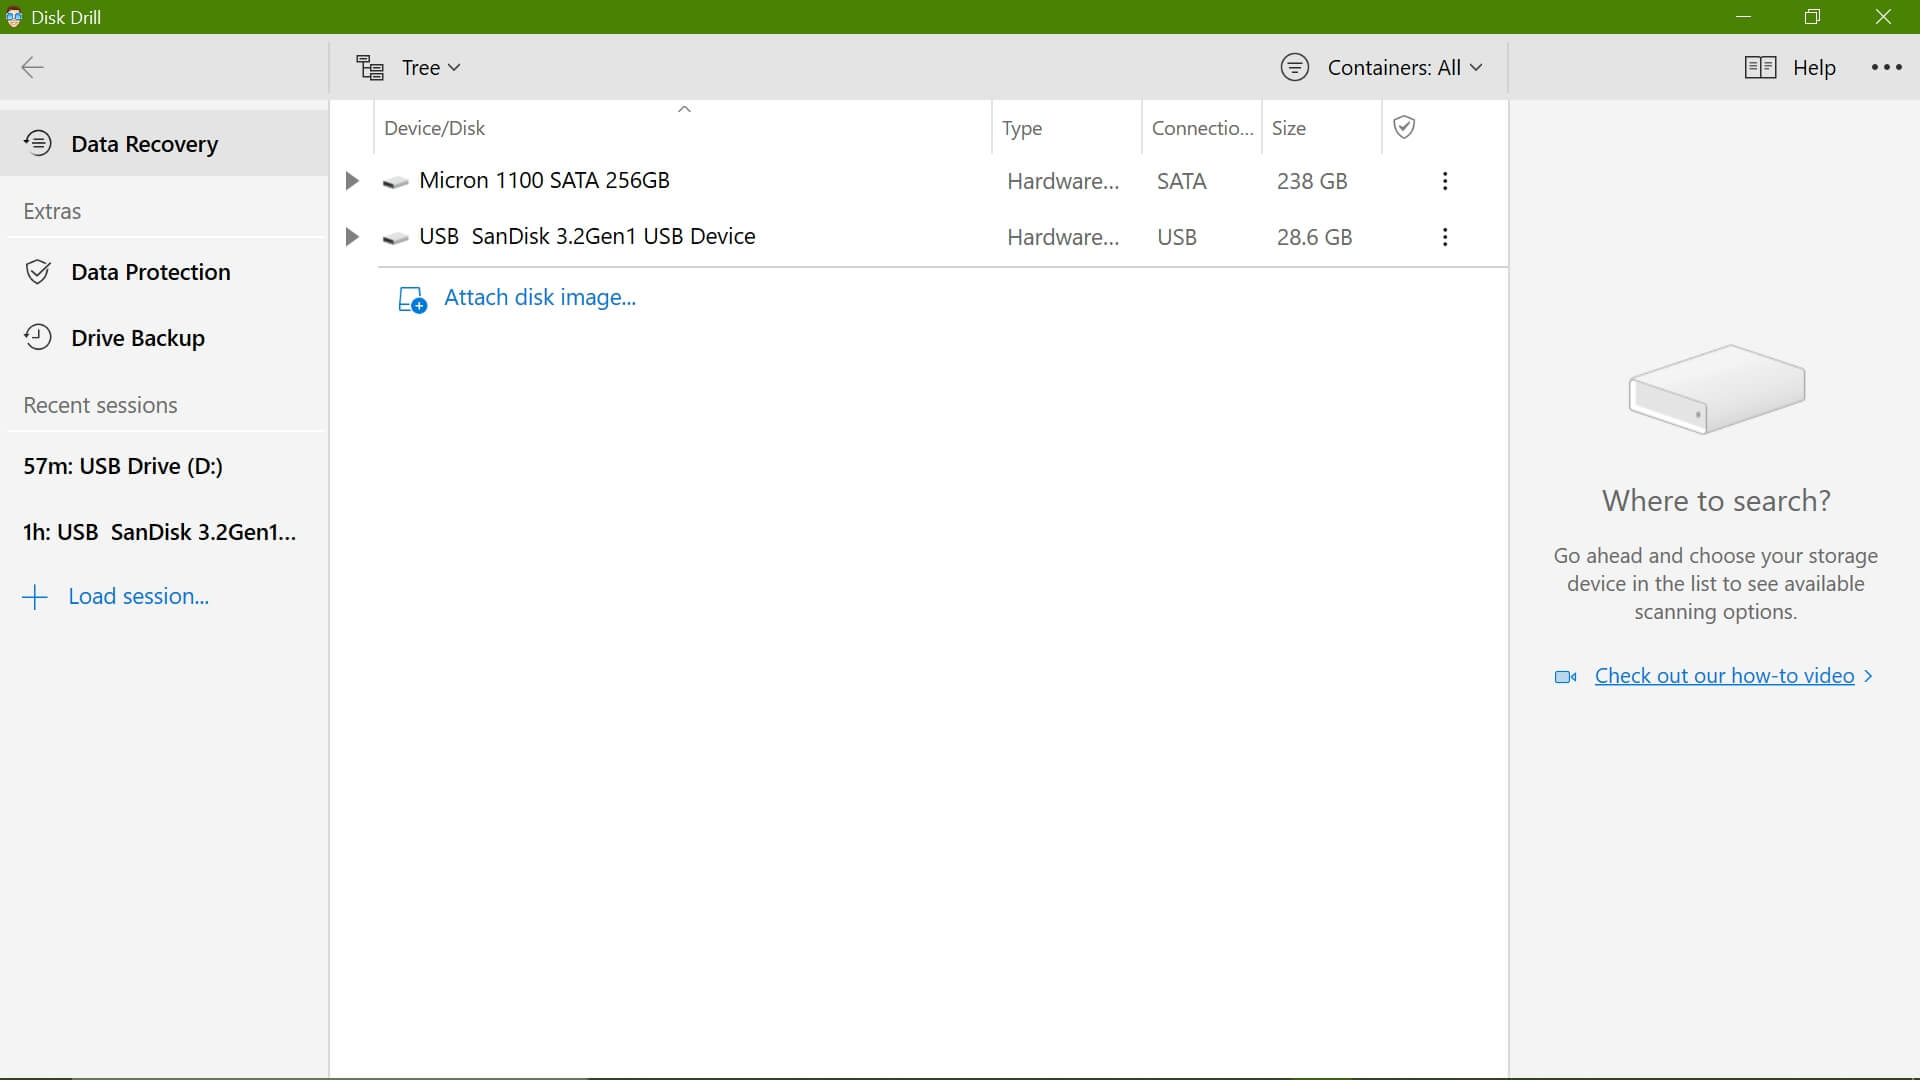Screen dimensions: 1920x1080
Task: Click the SanDisk USB drive icon
Action: (395, 238)
